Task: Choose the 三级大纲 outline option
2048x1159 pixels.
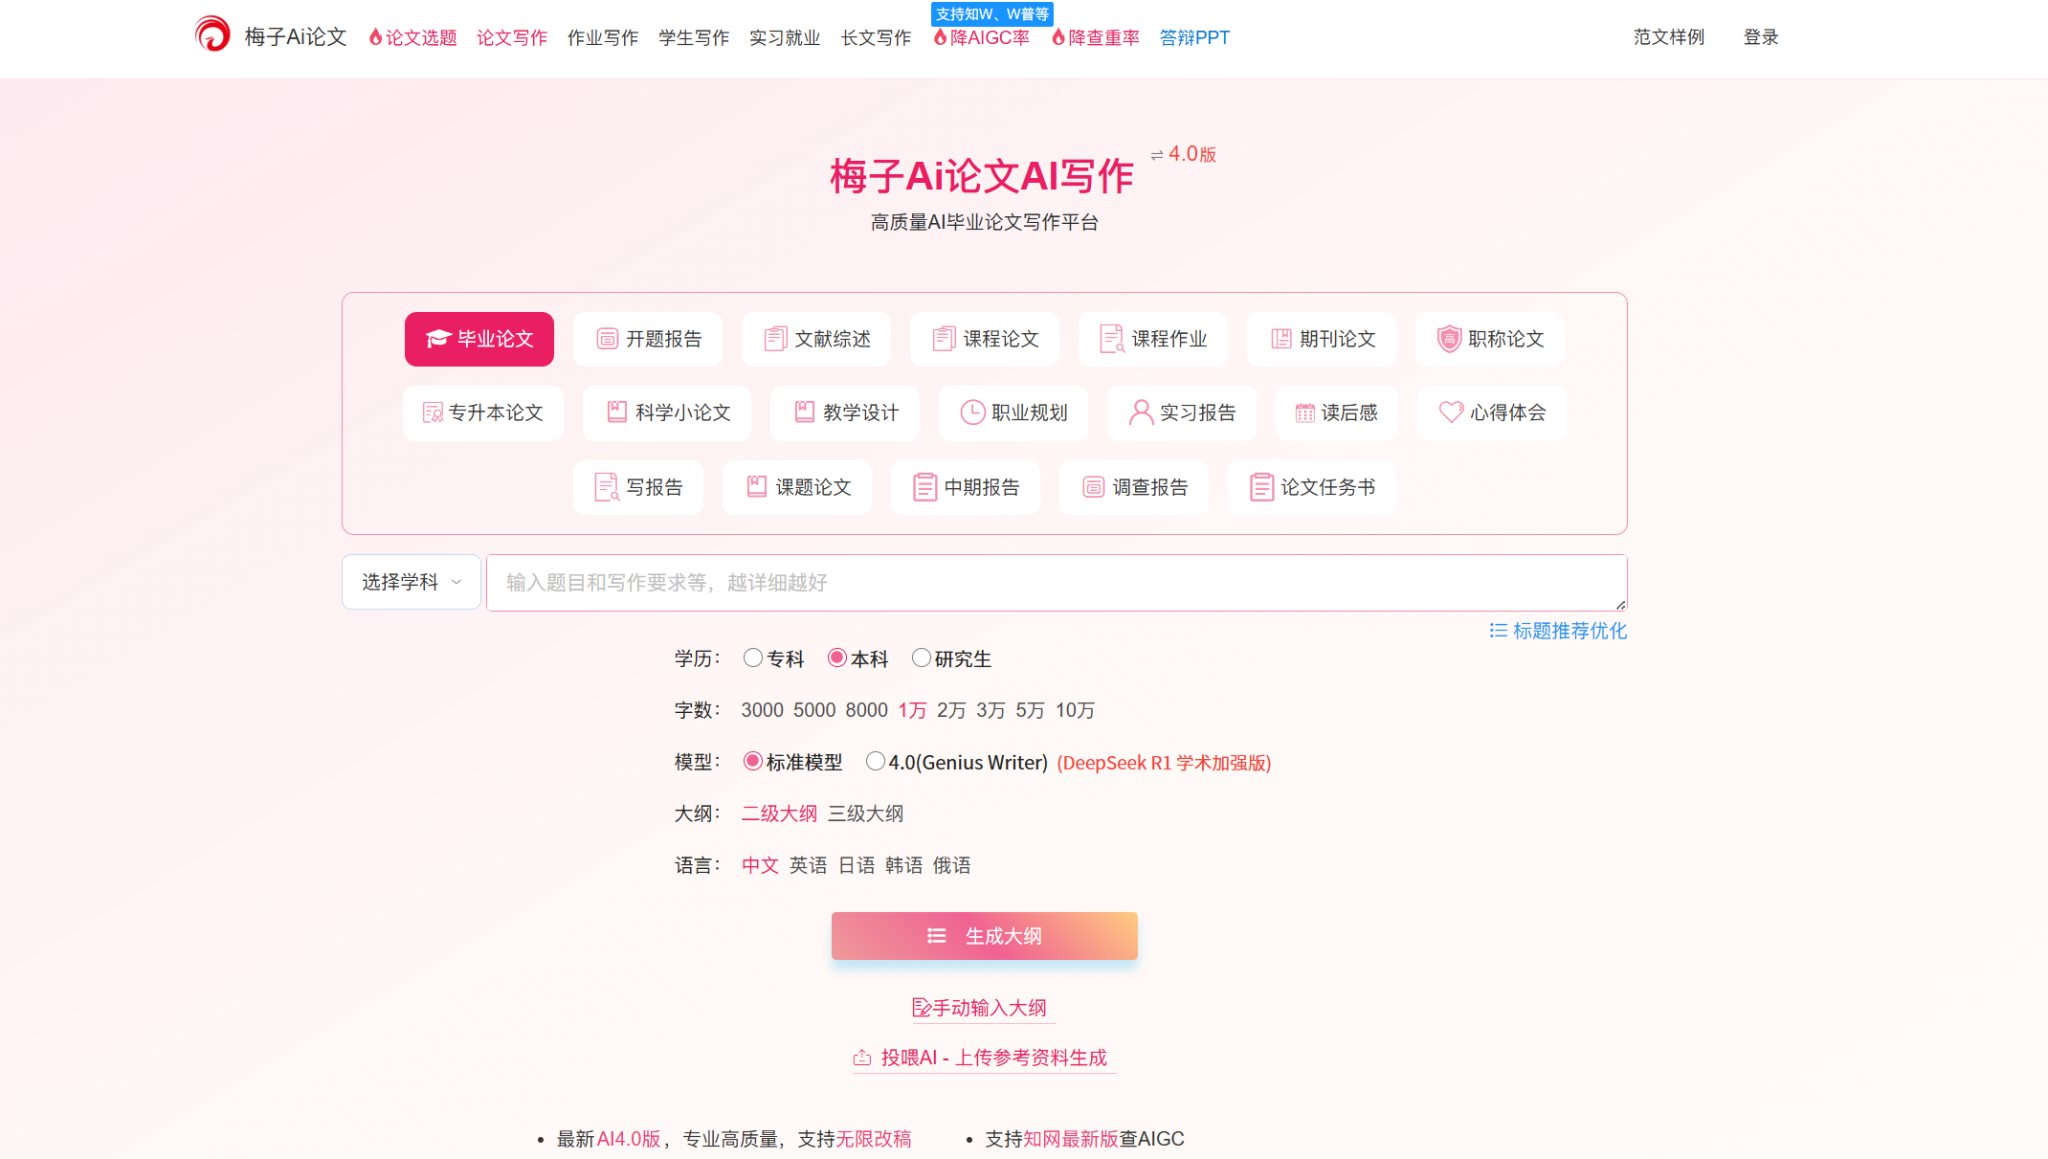Action: [866, 814]
